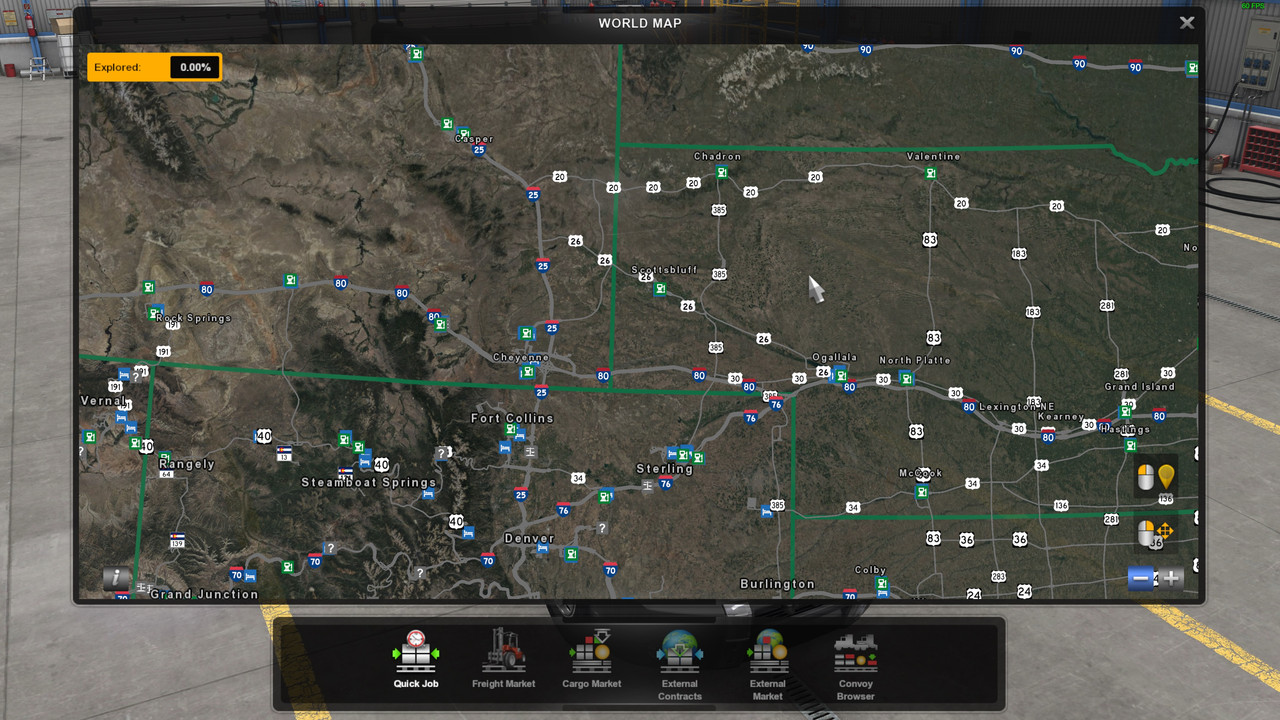Open the Quick Job menu
This screenshot has height=720, width=1280.
(x=416, y=660)
